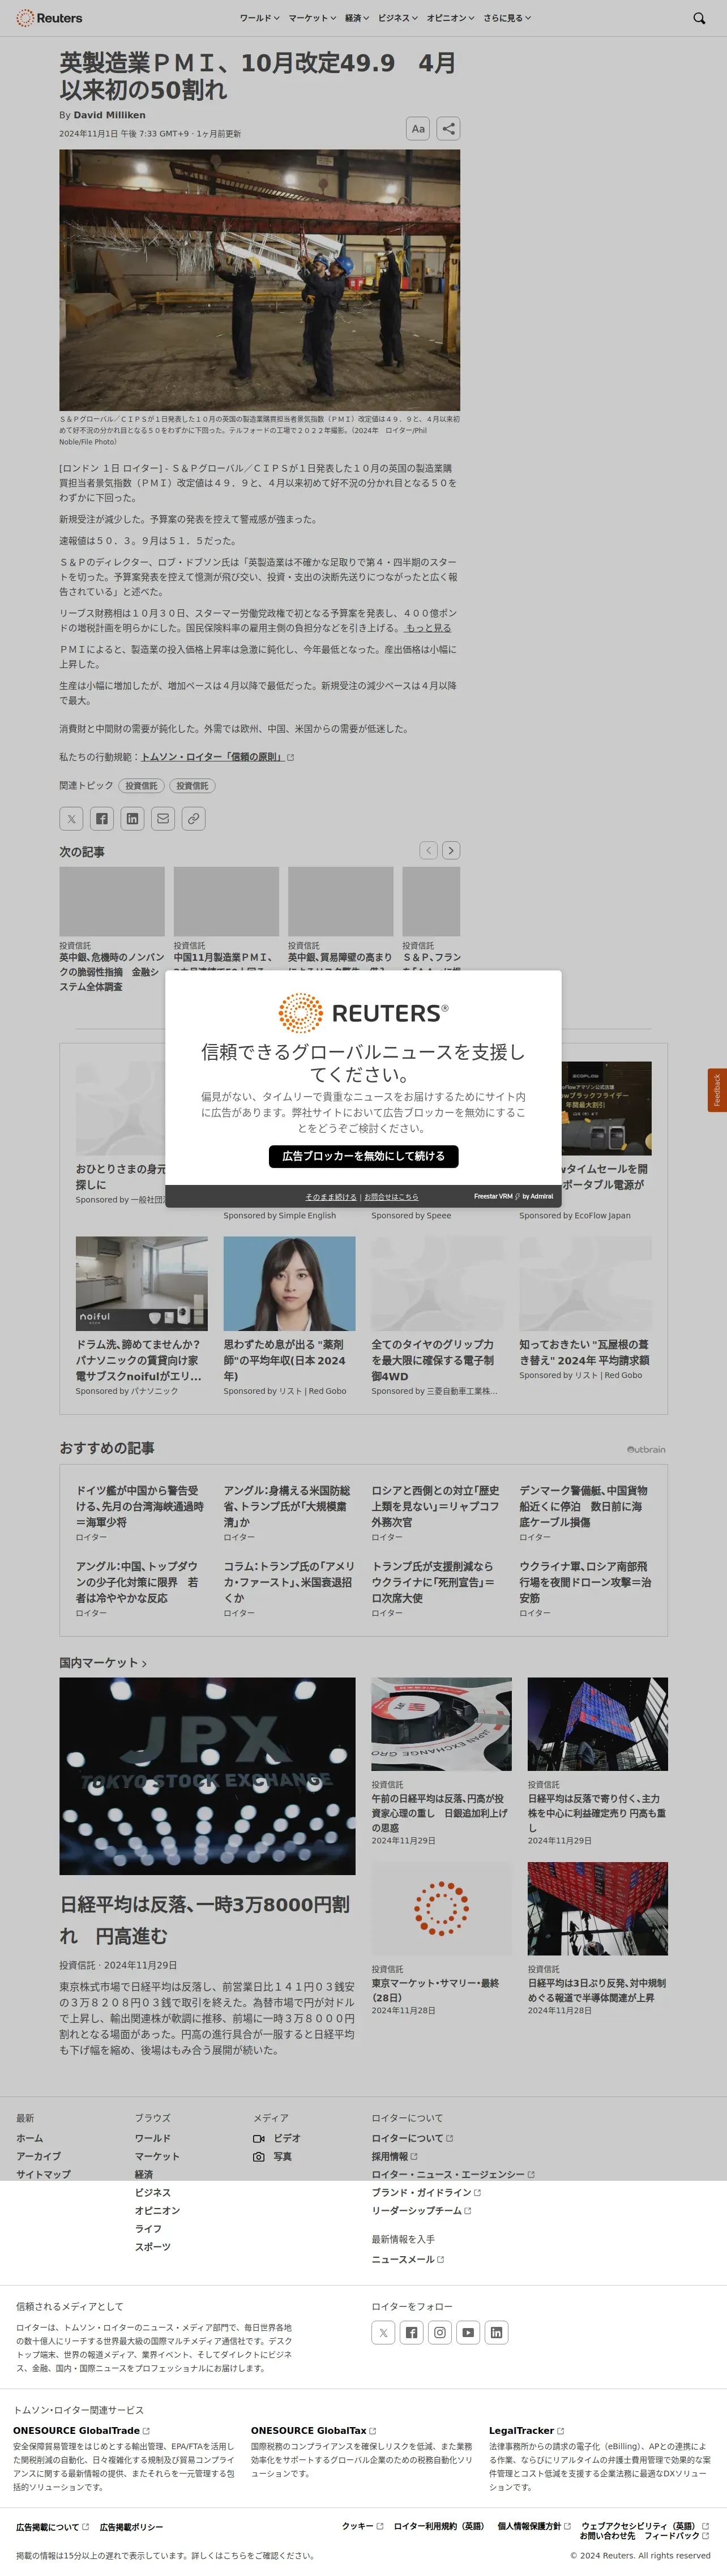
Task: Expand the オピニオン menu
Action: (x=451, y=18)
